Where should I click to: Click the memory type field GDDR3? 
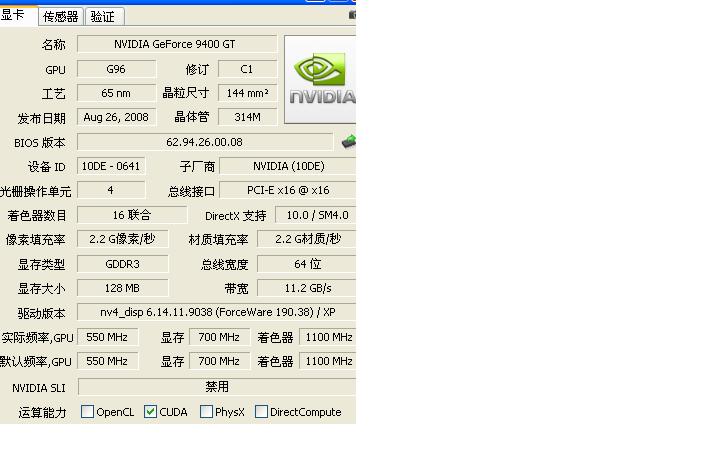pyautogui.click(x=123, y=264)
